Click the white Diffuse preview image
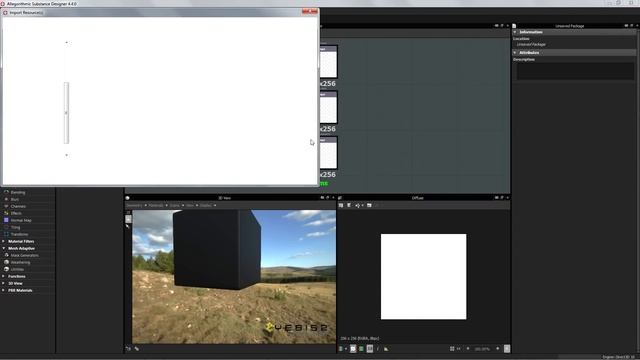This screenshot has width=640, height=360. tap(423, 276)
